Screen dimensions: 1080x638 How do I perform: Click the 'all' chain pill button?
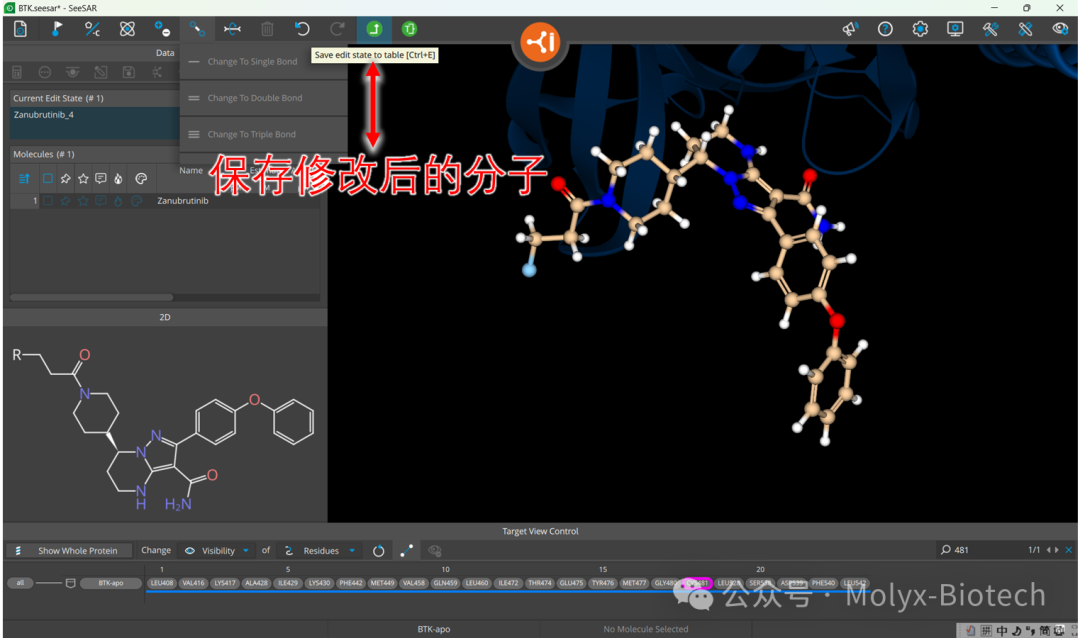pos(20,583)
